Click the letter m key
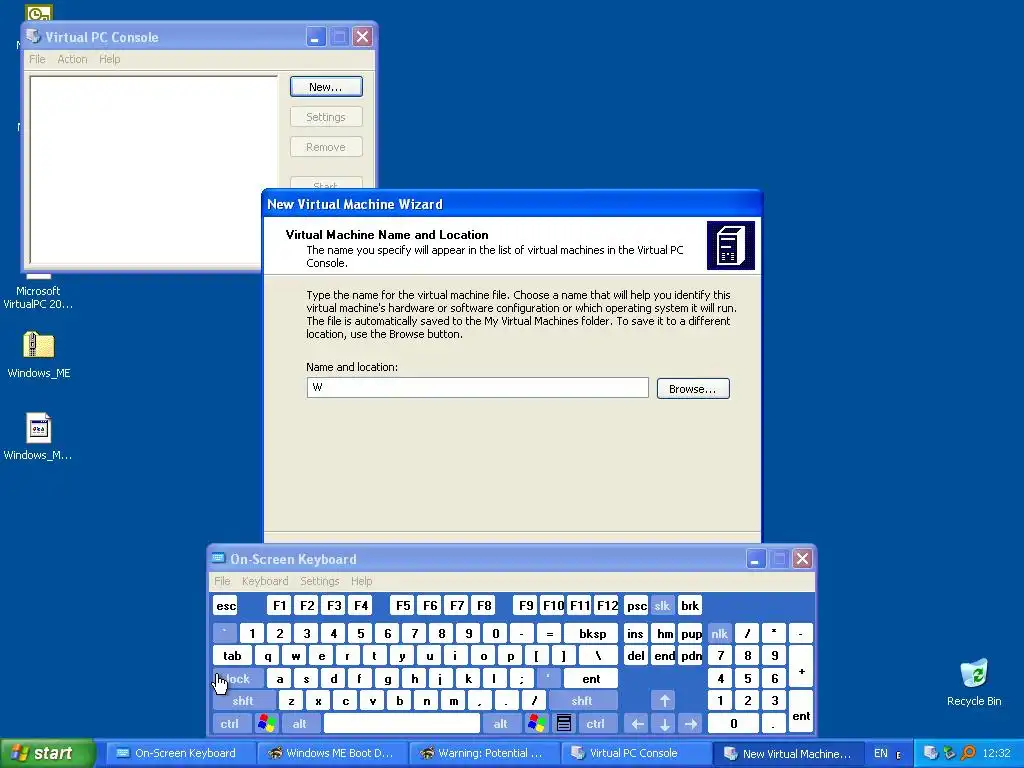 point(453,701)
